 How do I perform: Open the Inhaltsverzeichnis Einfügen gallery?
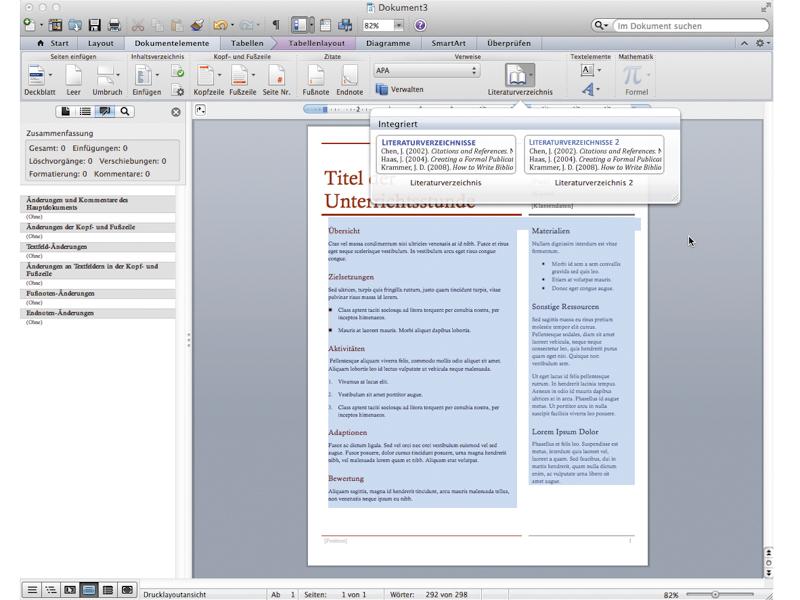(x=146, y=80)
